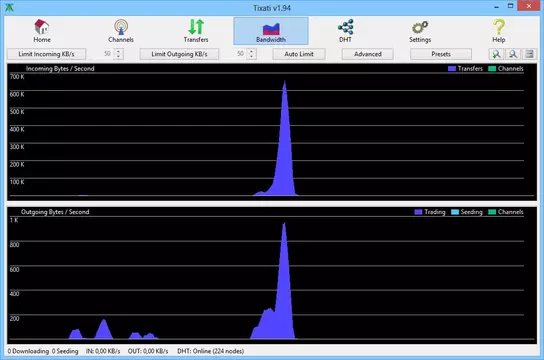Click the graph layout icon beside magnifiers
The height and width of the screenshot is (360, 544).
coord(529,54)
